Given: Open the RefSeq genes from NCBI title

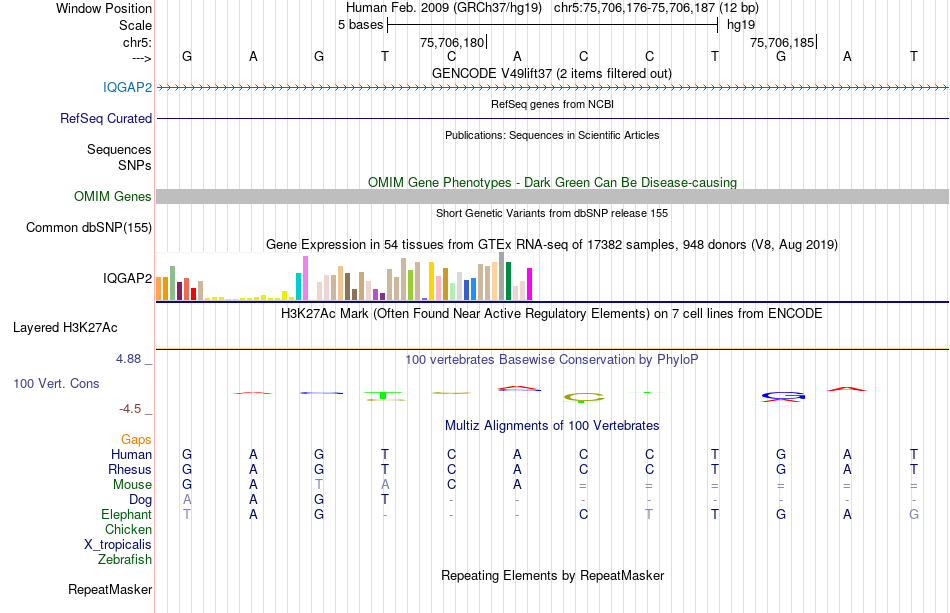Looking at the screenshot, I should pyautogui.click(x=552, y=104).
